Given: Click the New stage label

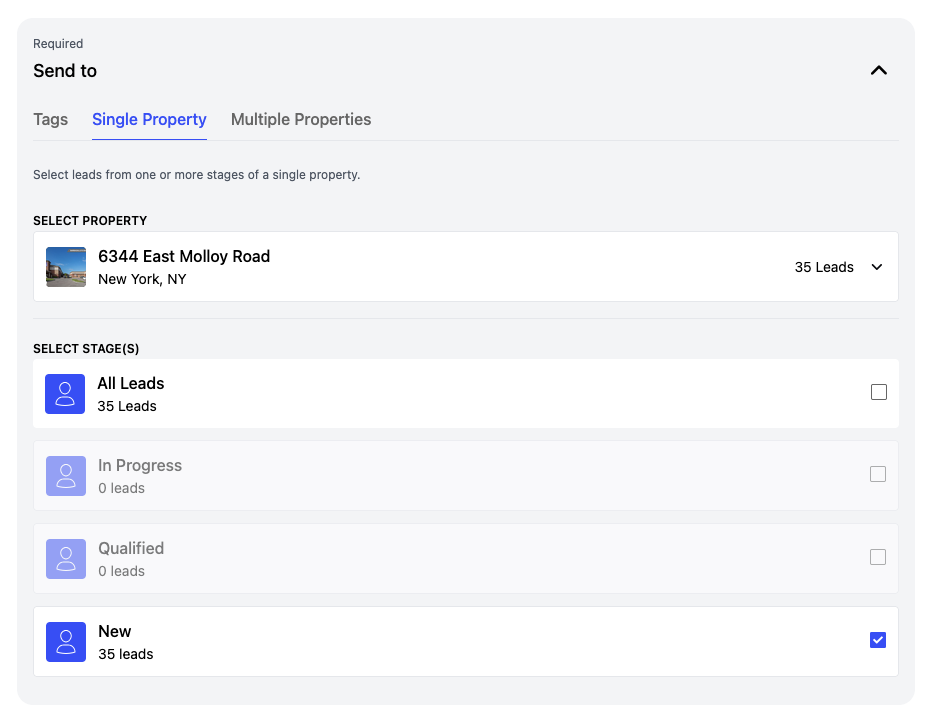Looking at the screenshot, I should point(115,631).
